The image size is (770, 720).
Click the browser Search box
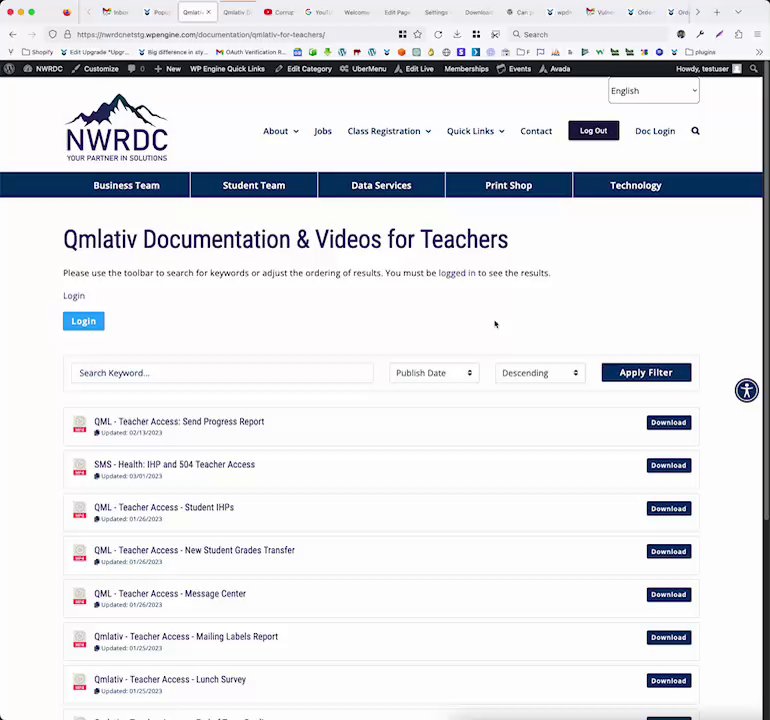587,34
